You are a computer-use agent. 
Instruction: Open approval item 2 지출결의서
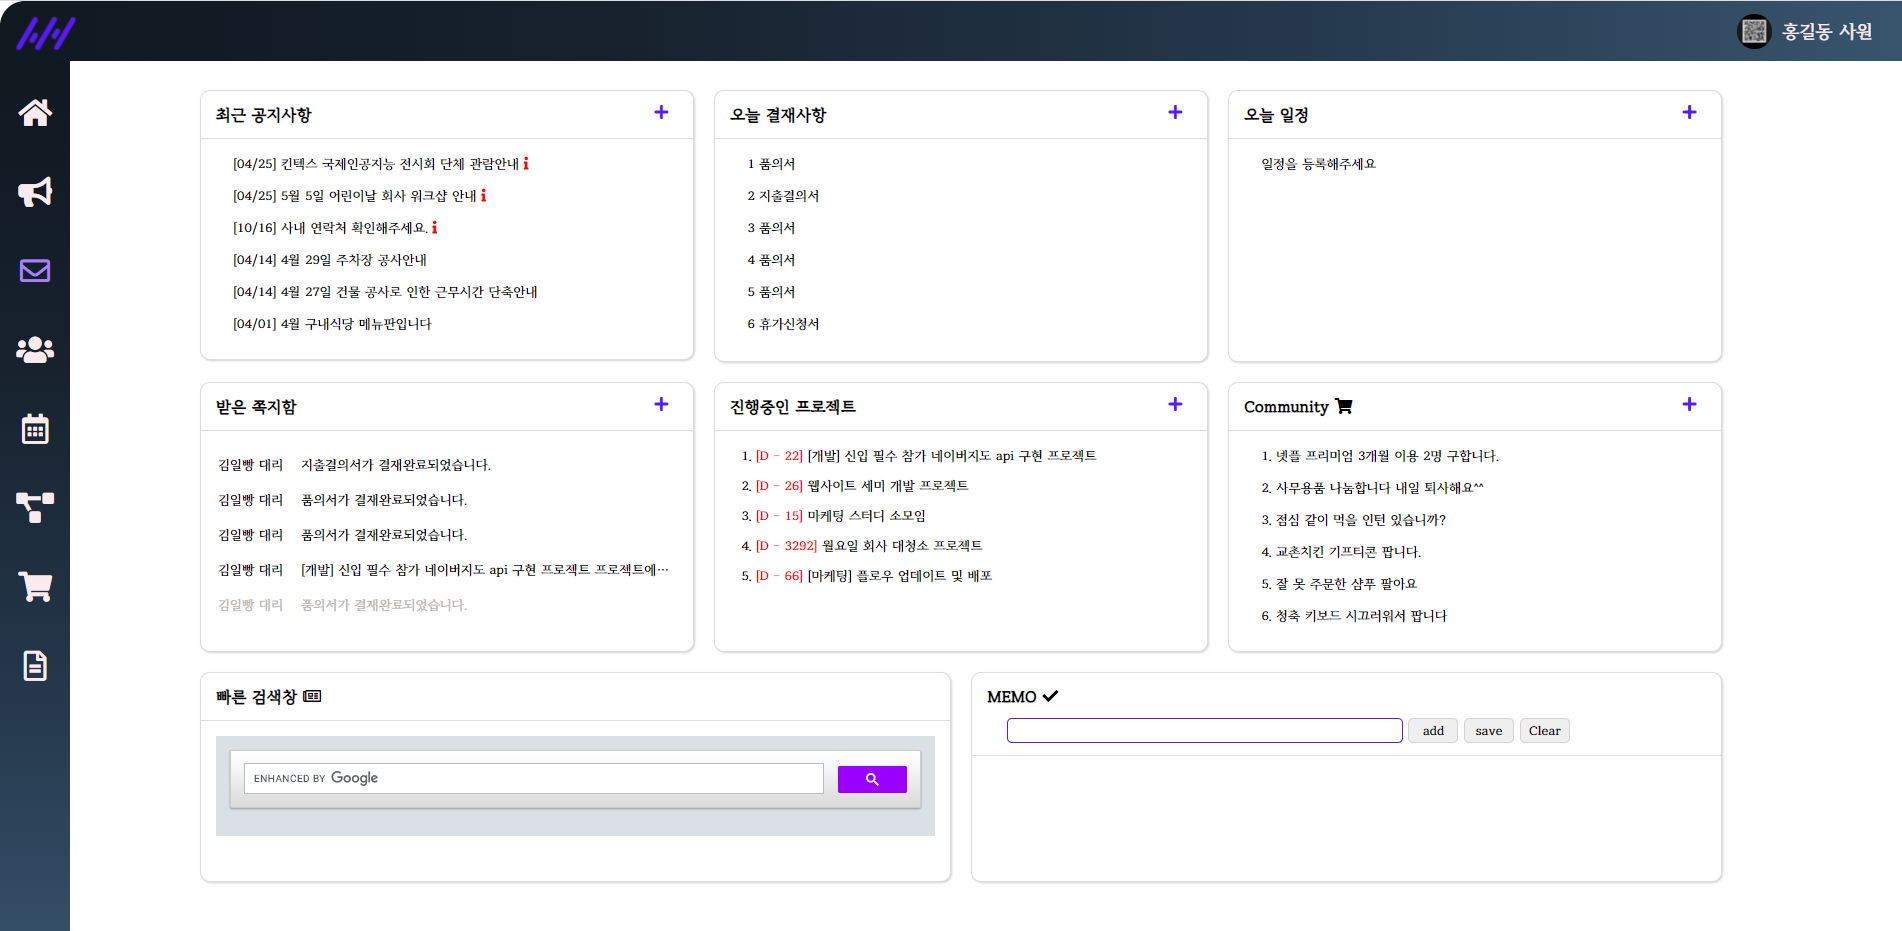(783, 196)
